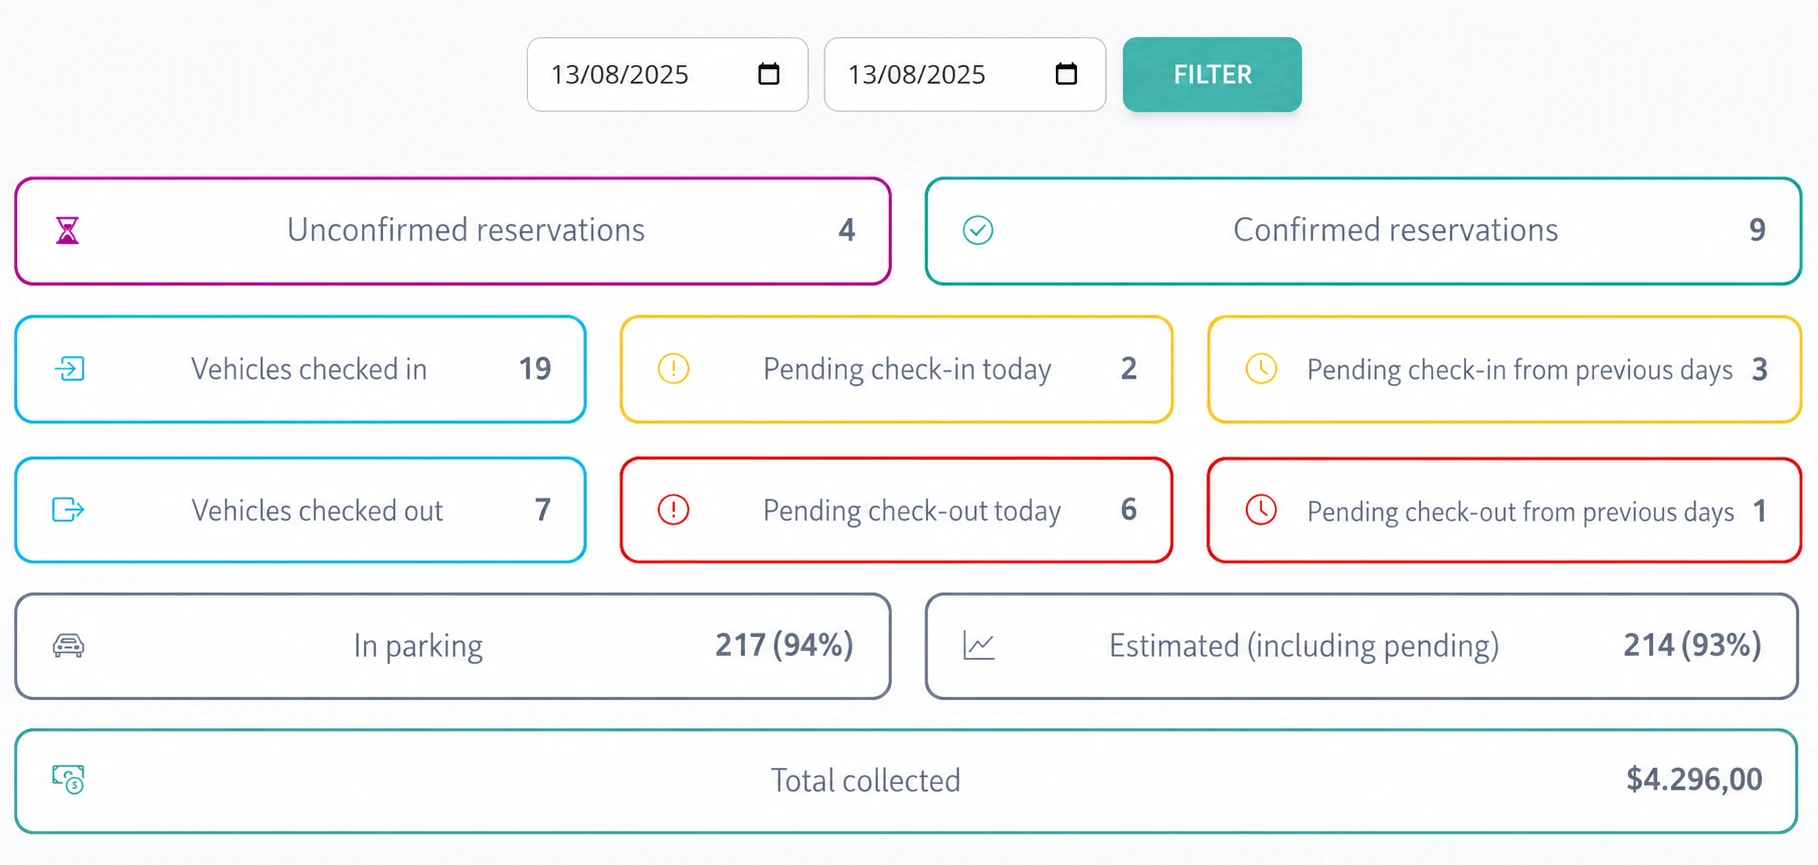The image size is (1818, 865).
Task: Click the FILTER button
Action: pyautogui.click(x=1212, y=75)
